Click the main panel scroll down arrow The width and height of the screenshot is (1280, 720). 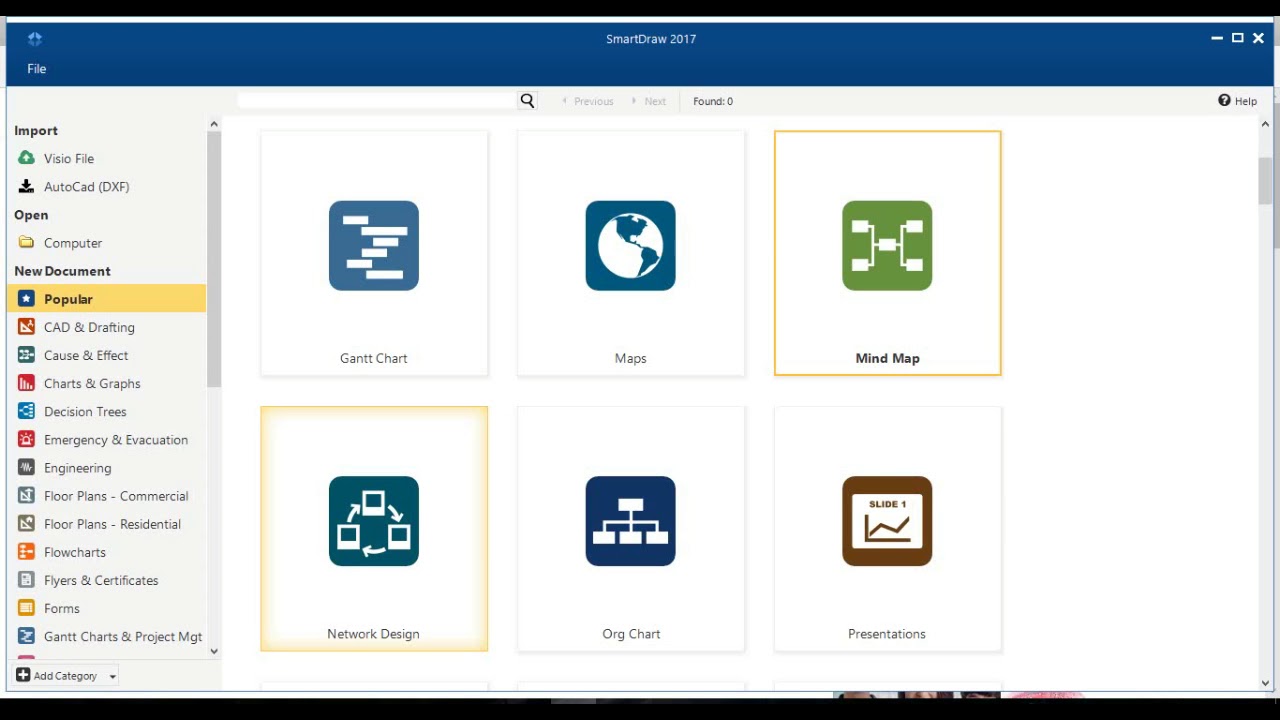1265,684
